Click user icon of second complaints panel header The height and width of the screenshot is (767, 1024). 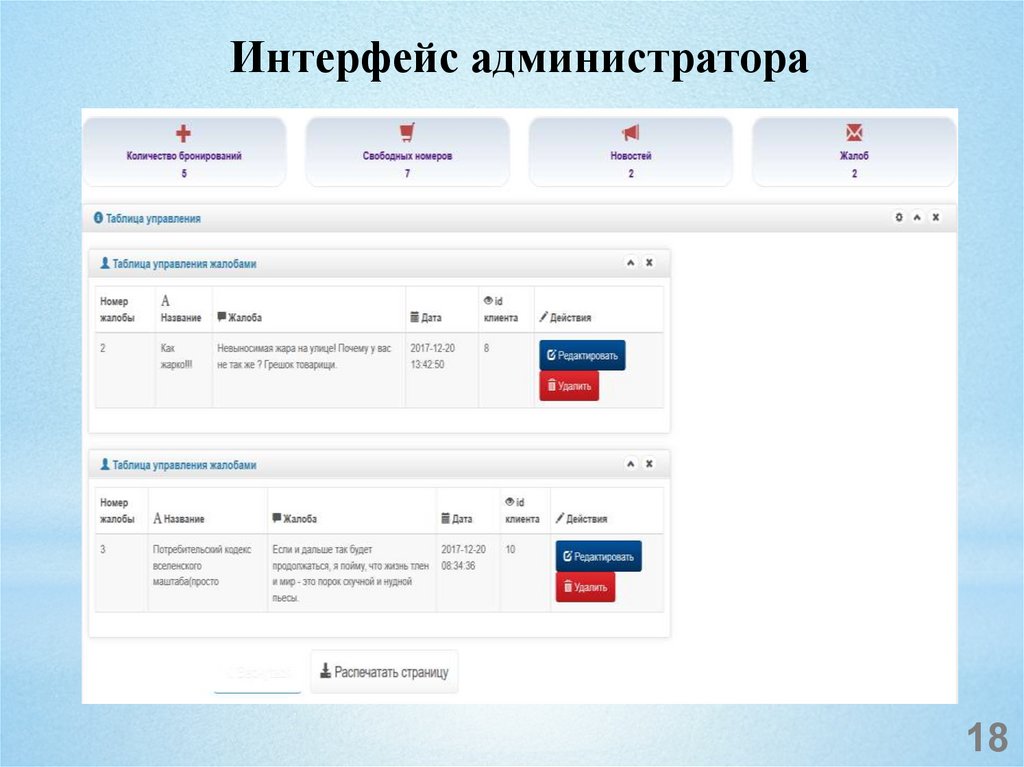[104, 464]
